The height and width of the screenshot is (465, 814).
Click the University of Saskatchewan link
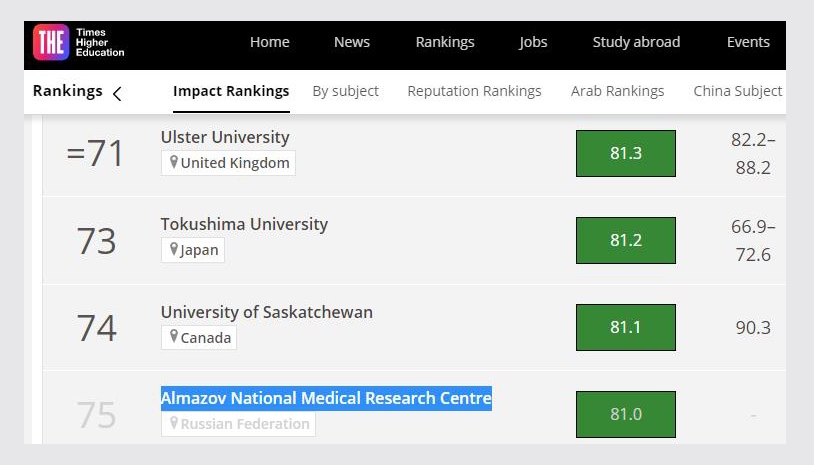(266, 312)
